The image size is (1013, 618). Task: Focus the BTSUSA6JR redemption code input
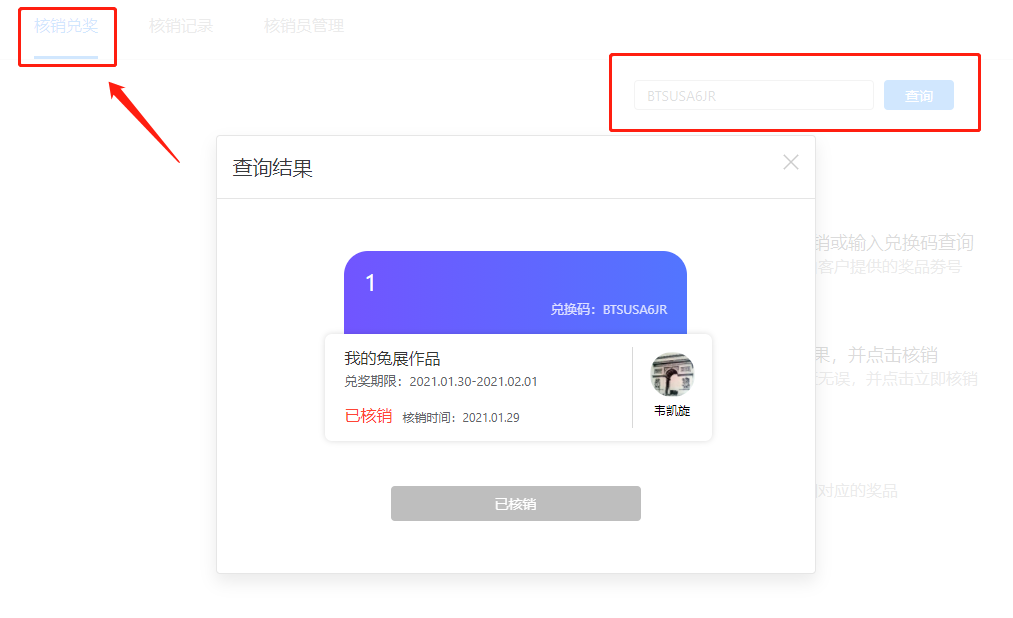[x=754, y=96]
